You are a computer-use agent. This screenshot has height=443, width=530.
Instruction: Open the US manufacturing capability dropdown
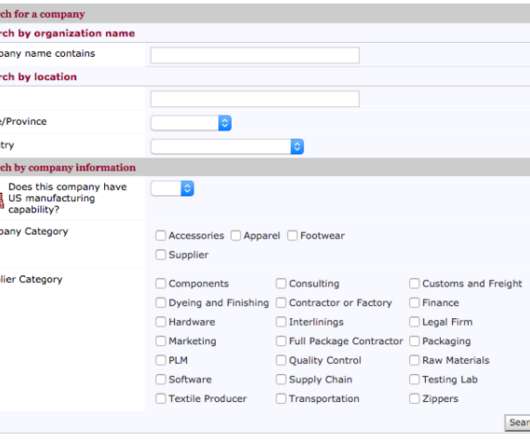point(172,189)
